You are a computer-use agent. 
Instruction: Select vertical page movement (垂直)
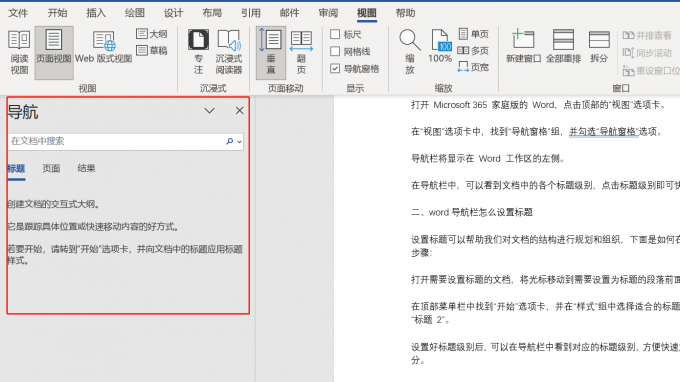click(x=271, y=52)
